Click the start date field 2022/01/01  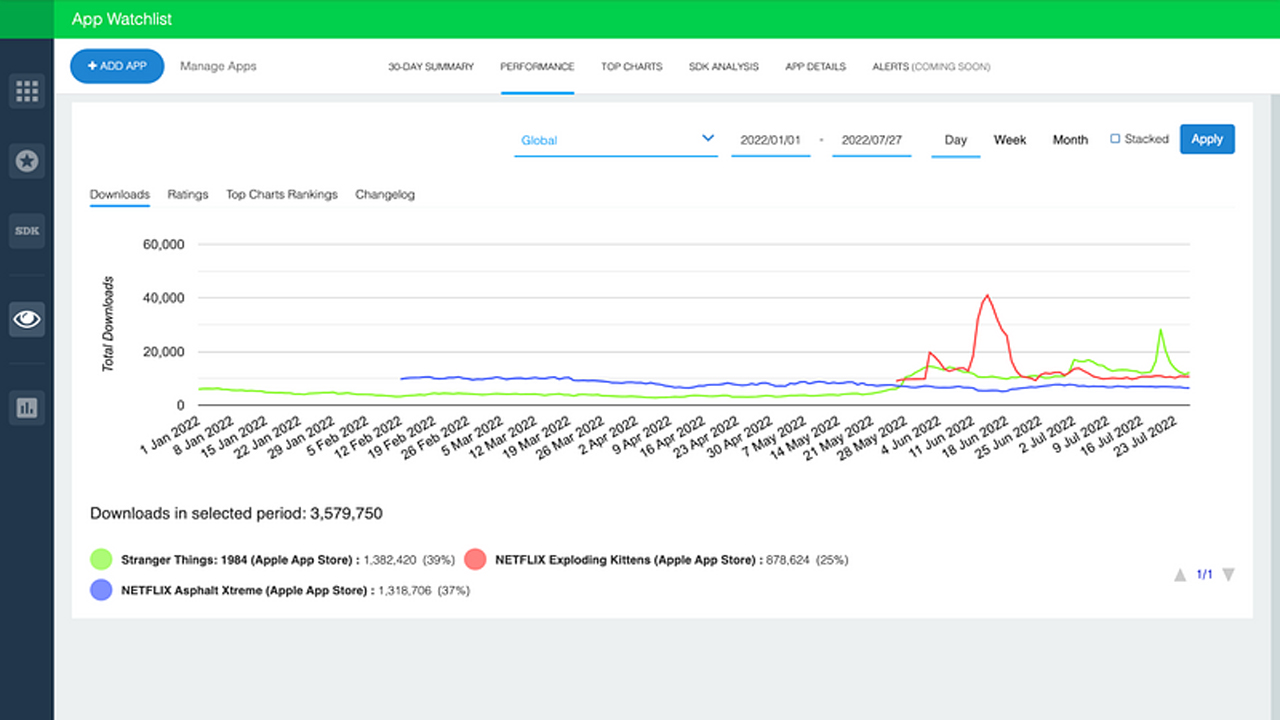pos(770,140)
